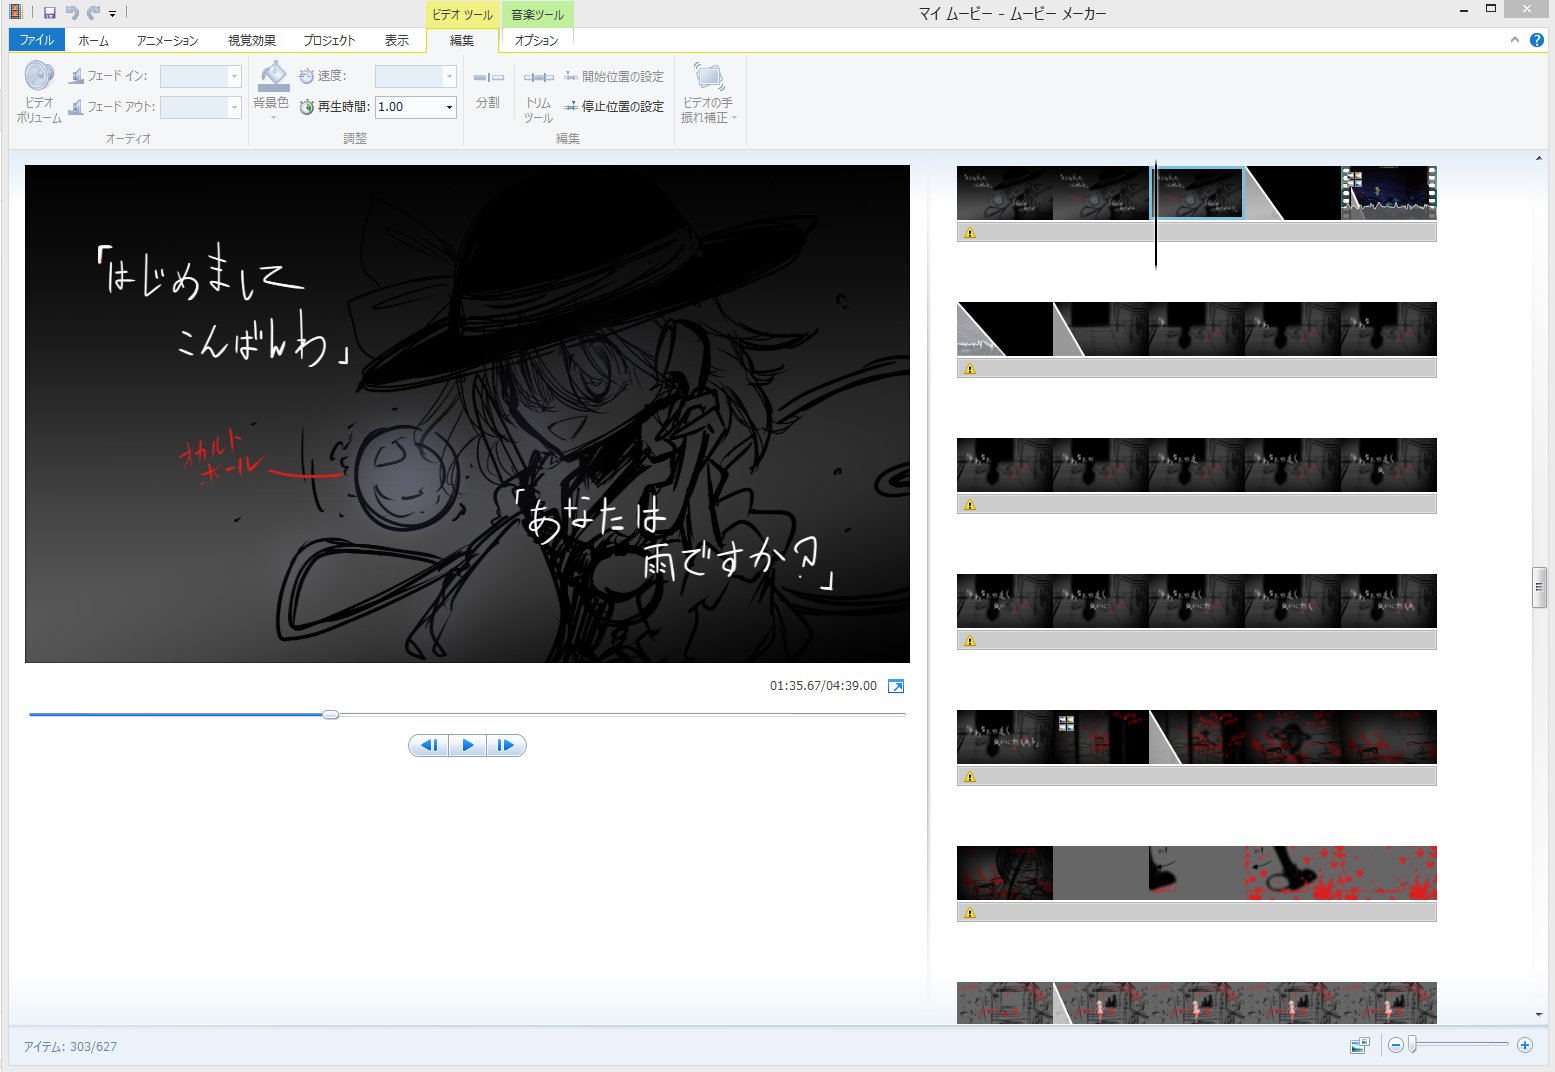Screen dimensions: 1555x1072
Task: Click the storyboard scroll down arrow
Action: [x=1539, y=1015]
